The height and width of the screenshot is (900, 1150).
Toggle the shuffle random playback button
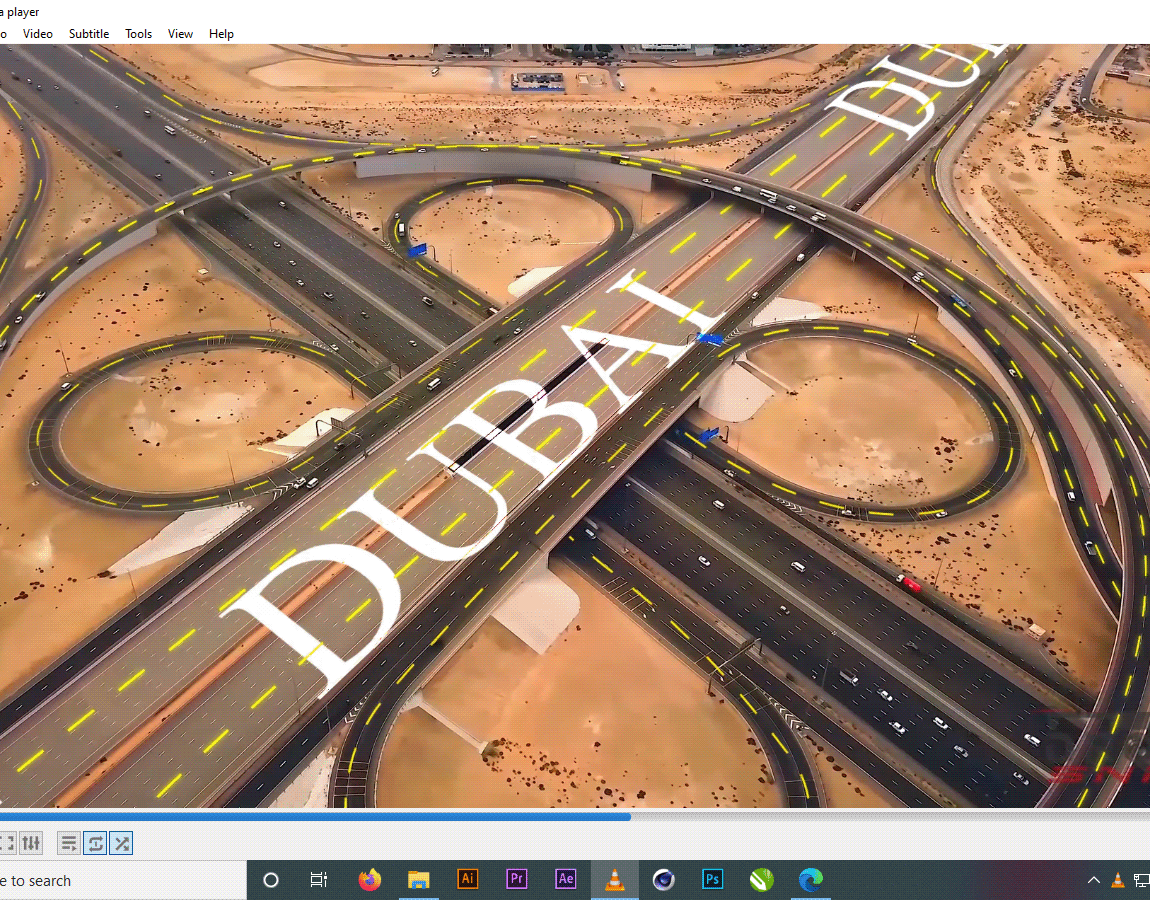(122, 843)
